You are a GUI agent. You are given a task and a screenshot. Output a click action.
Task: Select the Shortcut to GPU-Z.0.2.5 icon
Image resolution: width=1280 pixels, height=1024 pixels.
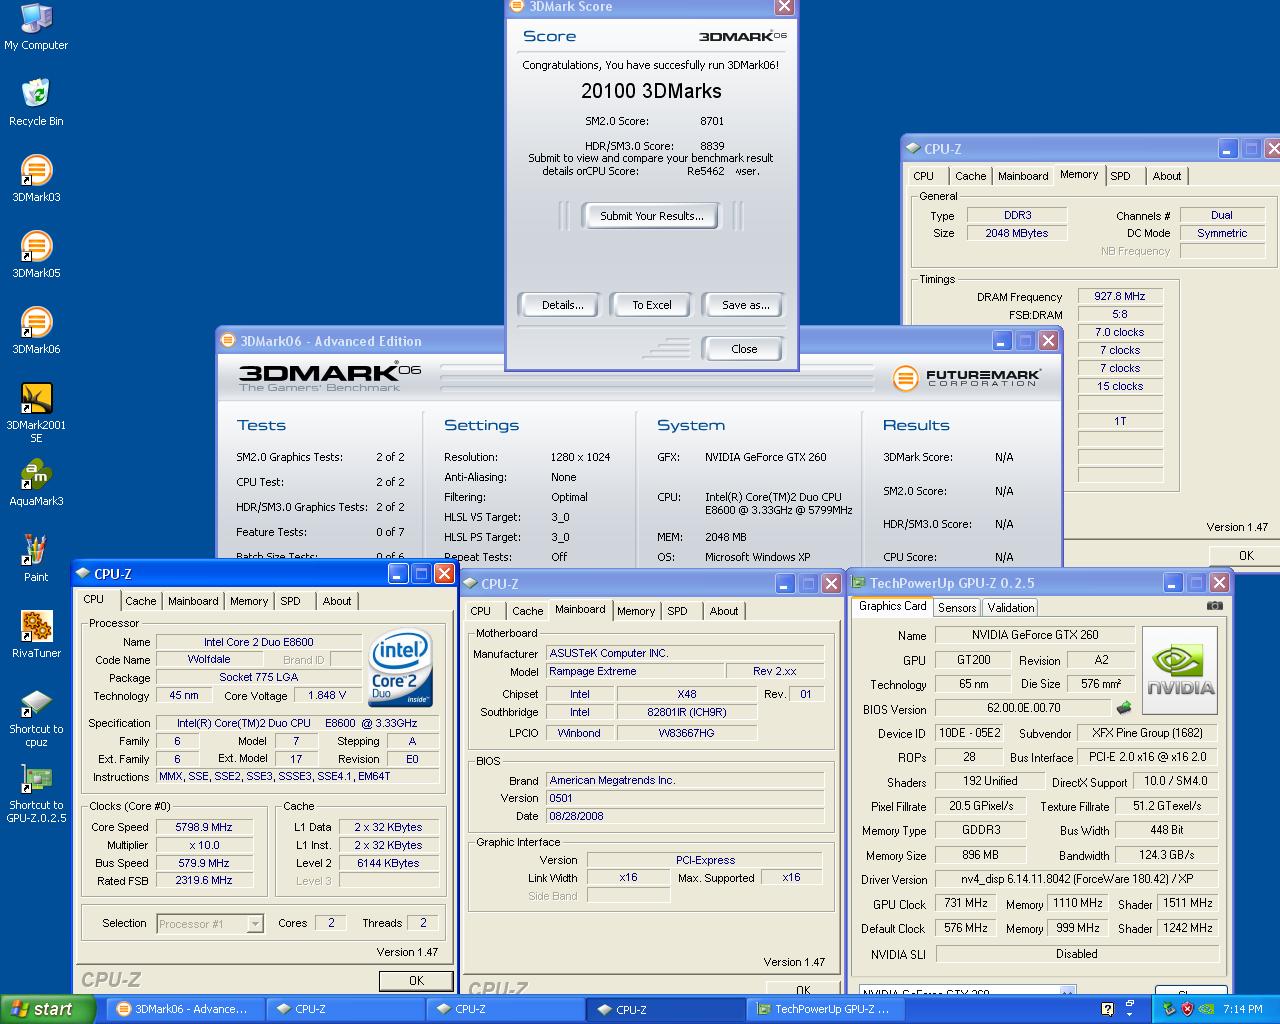[x=36, y=793]
